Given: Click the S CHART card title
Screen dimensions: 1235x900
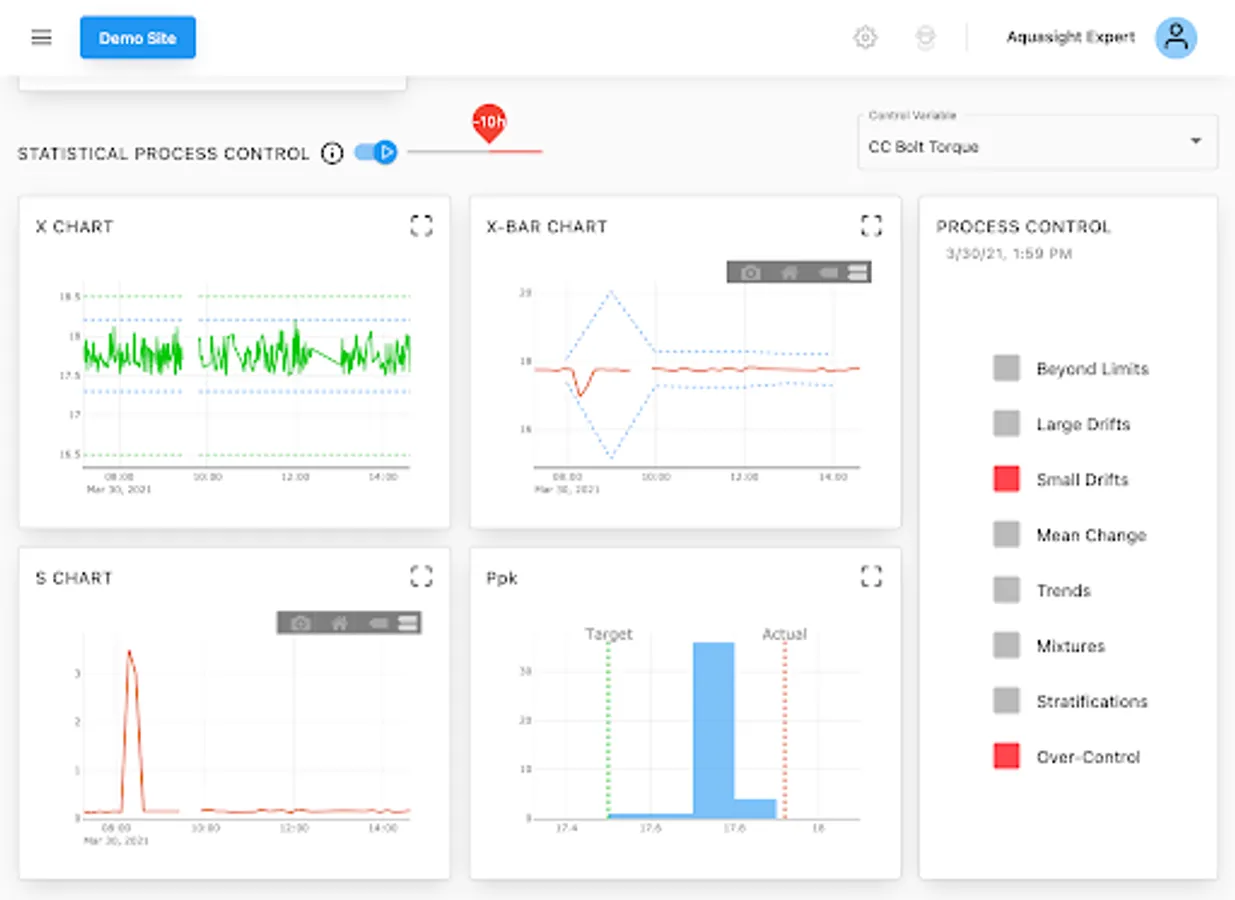Looking at the screenshot, I should tap(73, 578).
